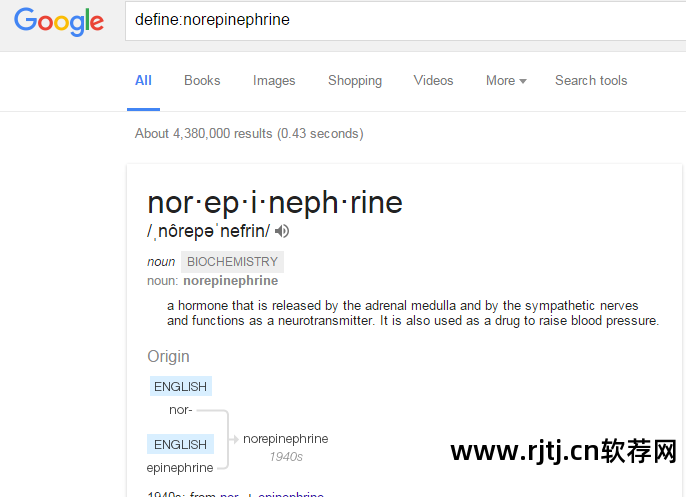This screenshot has height=497, width=686.
Task: Click the Origin section heading
Action: 168,357
